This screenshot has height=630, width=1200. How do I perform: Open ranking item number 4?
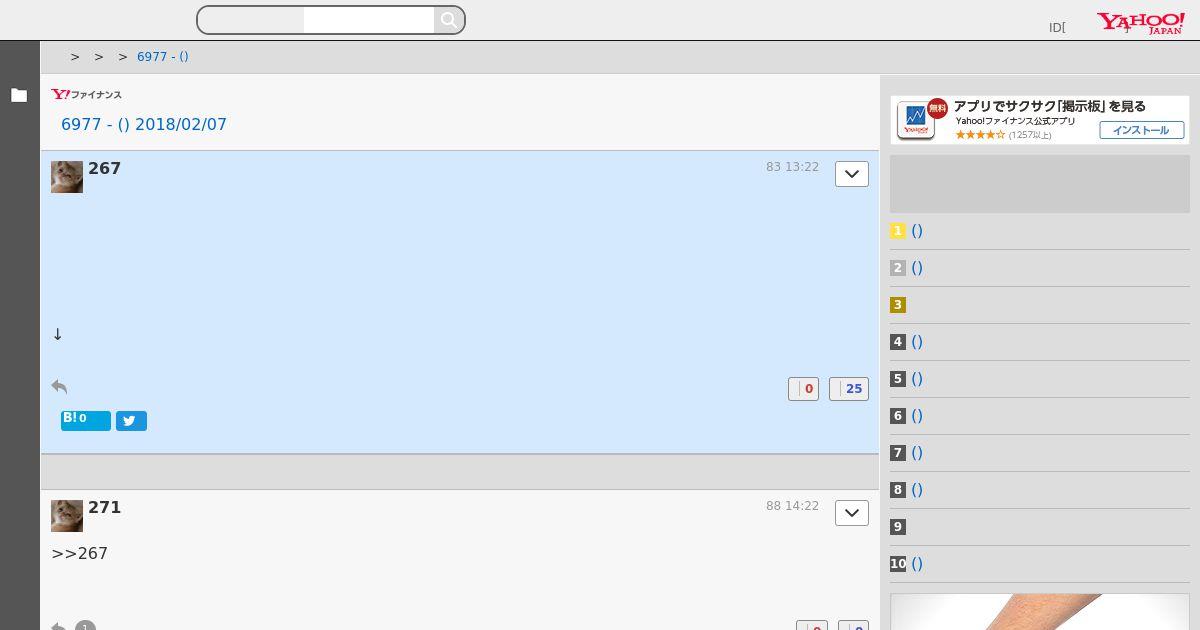[917, 342]
